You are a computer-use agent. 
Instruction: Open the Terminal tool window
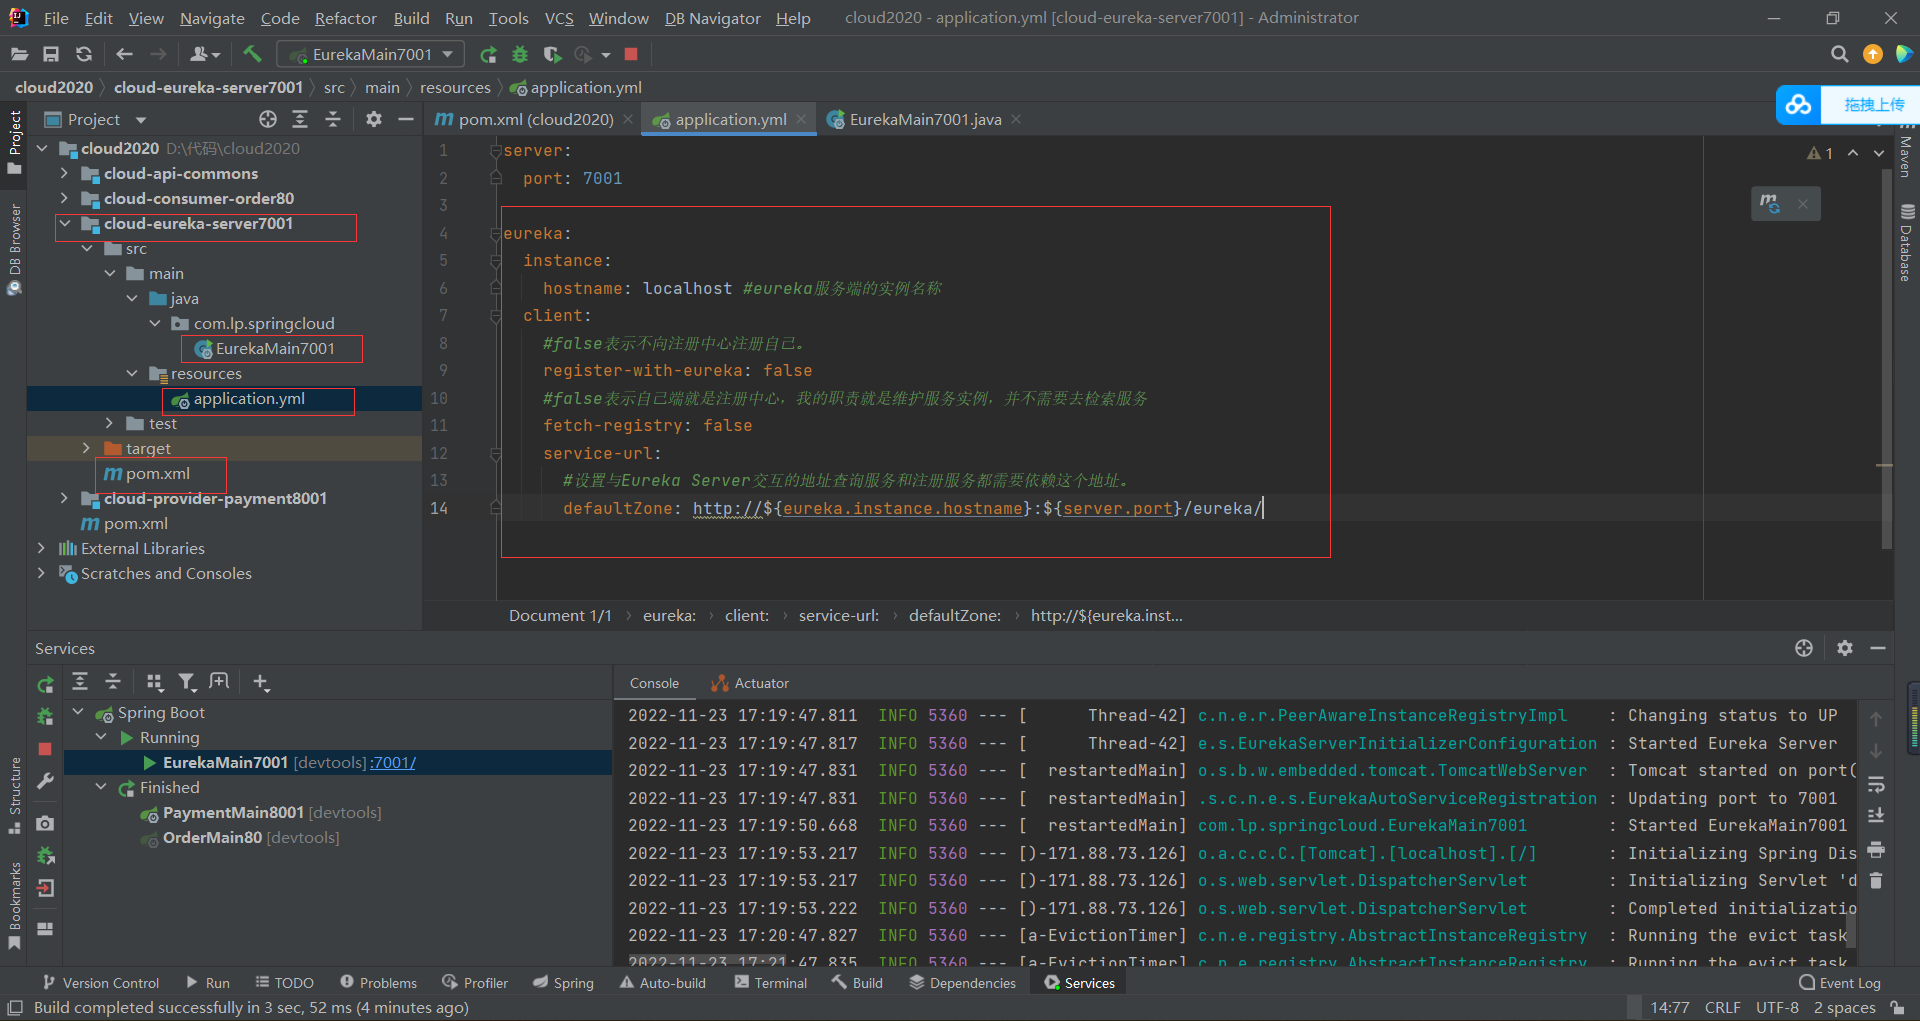coord(770,983)
